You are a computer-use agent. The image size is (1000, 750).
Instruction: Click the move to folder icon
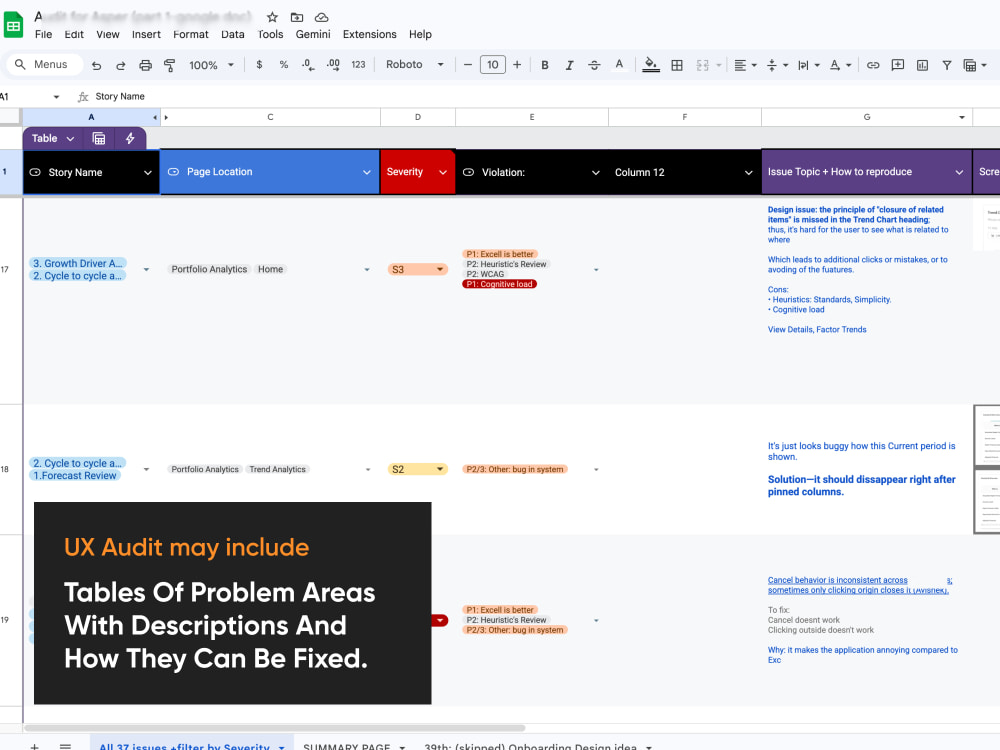pyautogui.click(x=297, y=17)
